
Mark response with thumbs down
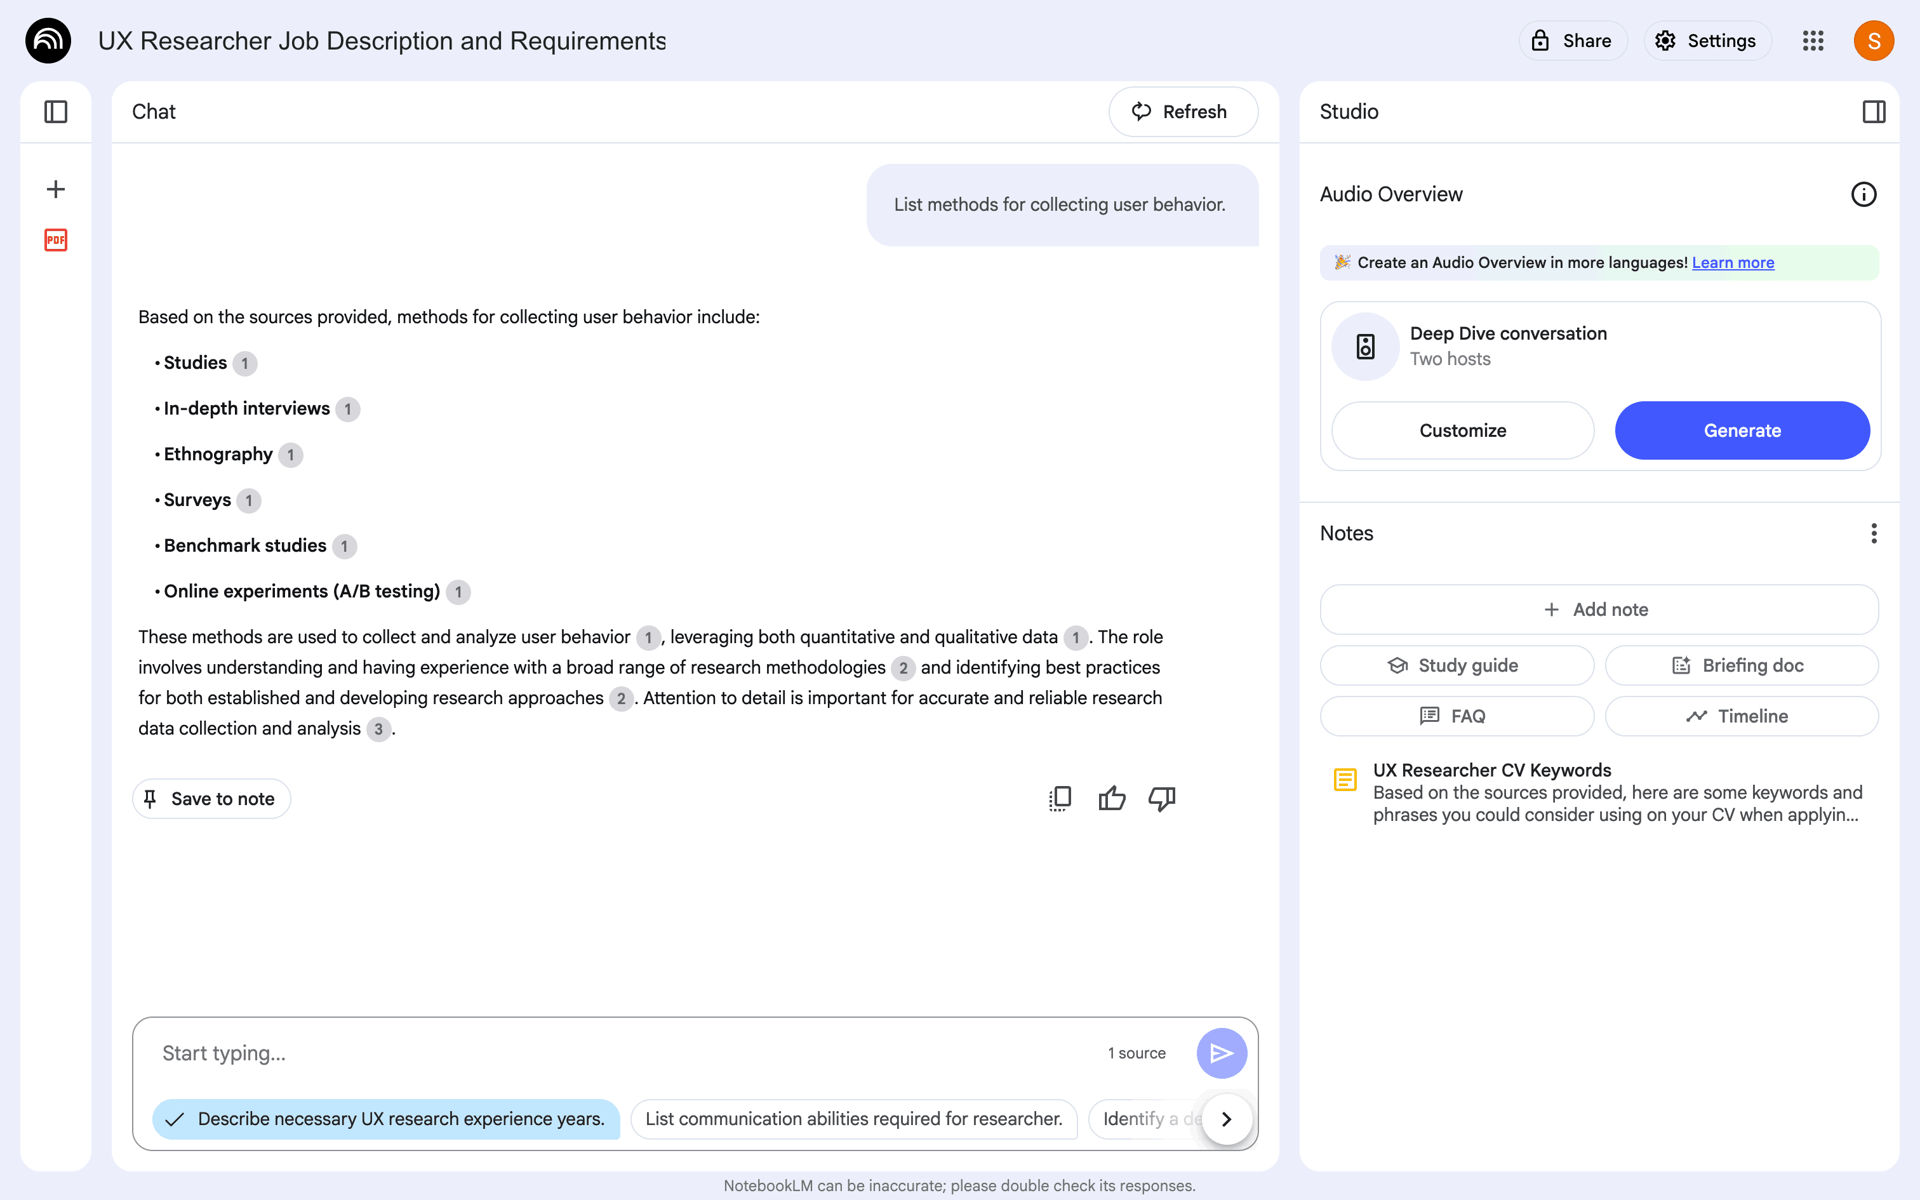(1162, 798)
